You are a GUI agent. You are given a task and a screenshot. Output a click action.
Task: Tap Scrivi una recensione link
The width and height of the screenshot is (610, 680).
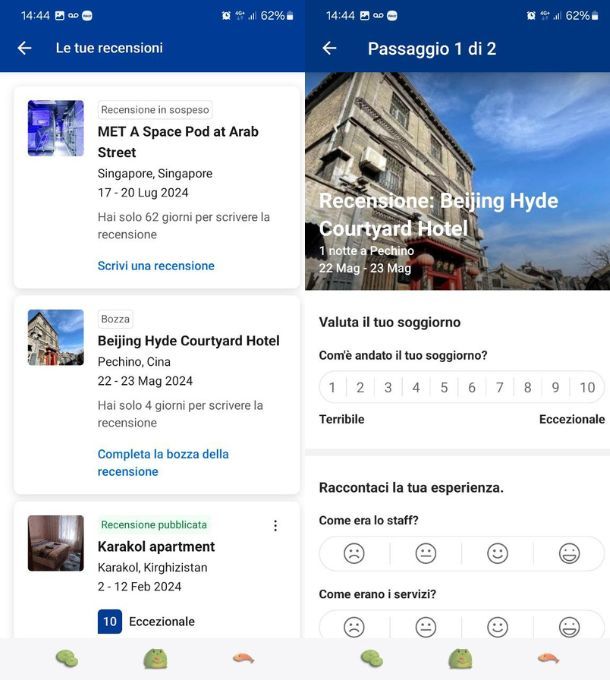tap(156, 265)
